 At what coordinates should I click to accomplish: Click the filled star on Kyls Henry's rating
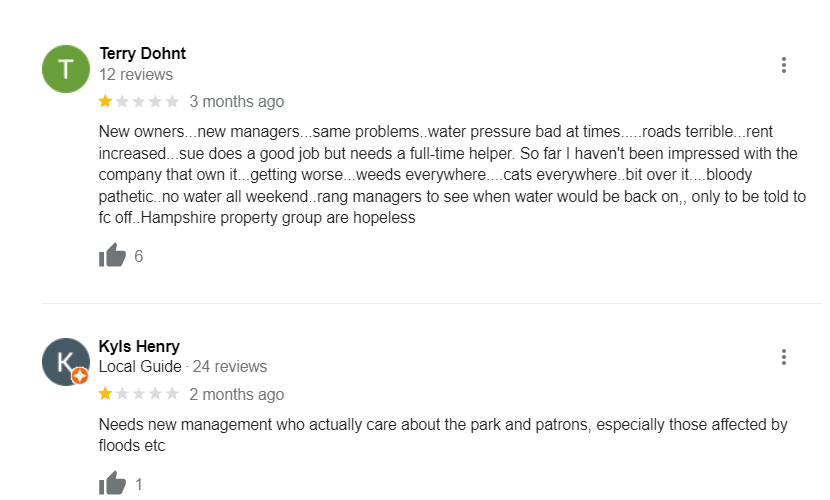[x=105, y=393]
